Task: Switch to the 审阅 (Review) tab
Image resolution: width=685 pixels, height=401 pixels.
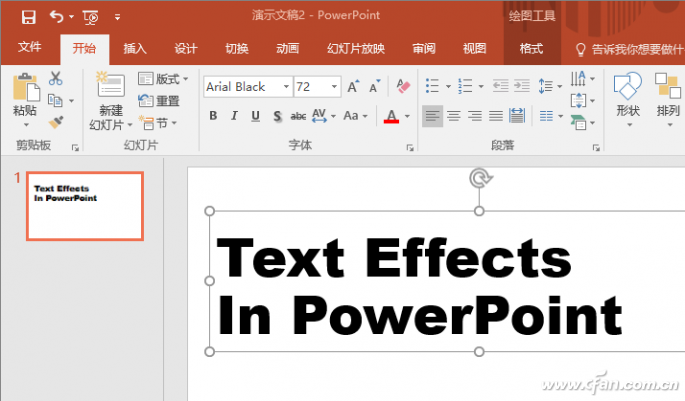Action: 424,48
